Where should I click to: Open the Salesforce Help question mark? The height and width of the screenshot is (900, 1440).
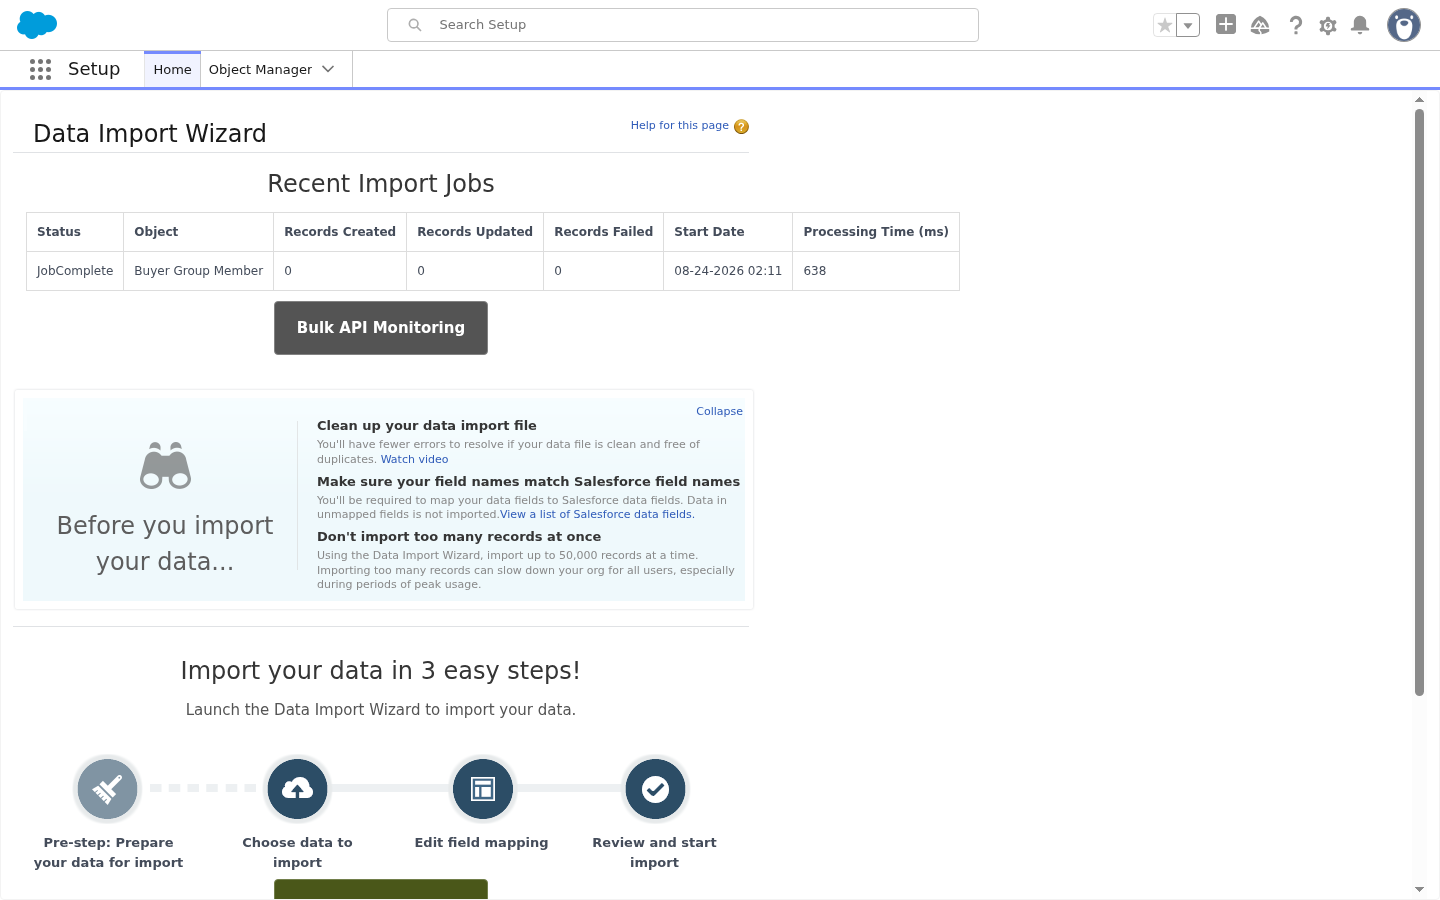pyautogui.click(x=1295, y=25)
